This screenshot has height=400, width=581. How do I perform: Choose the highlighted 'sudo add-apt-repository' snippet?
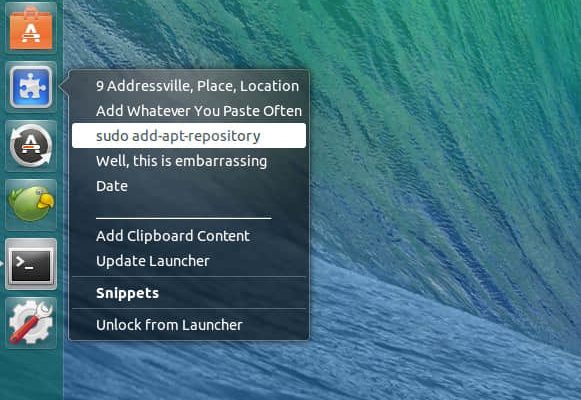tap(189, 136)
